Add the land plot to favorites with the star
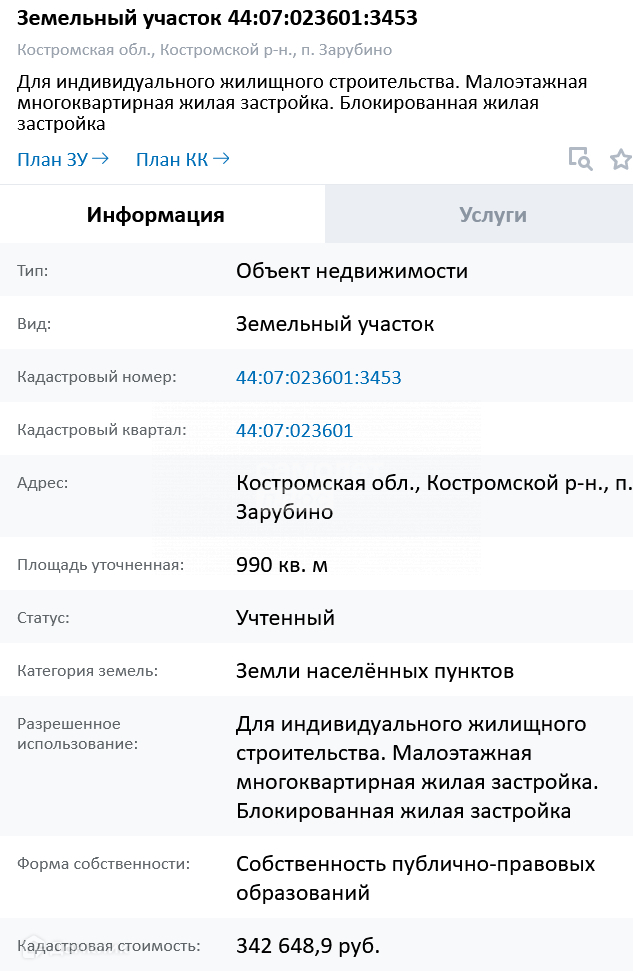Image resolution: width=633 pixels, height=974 pixels. (x=621, y=159)
